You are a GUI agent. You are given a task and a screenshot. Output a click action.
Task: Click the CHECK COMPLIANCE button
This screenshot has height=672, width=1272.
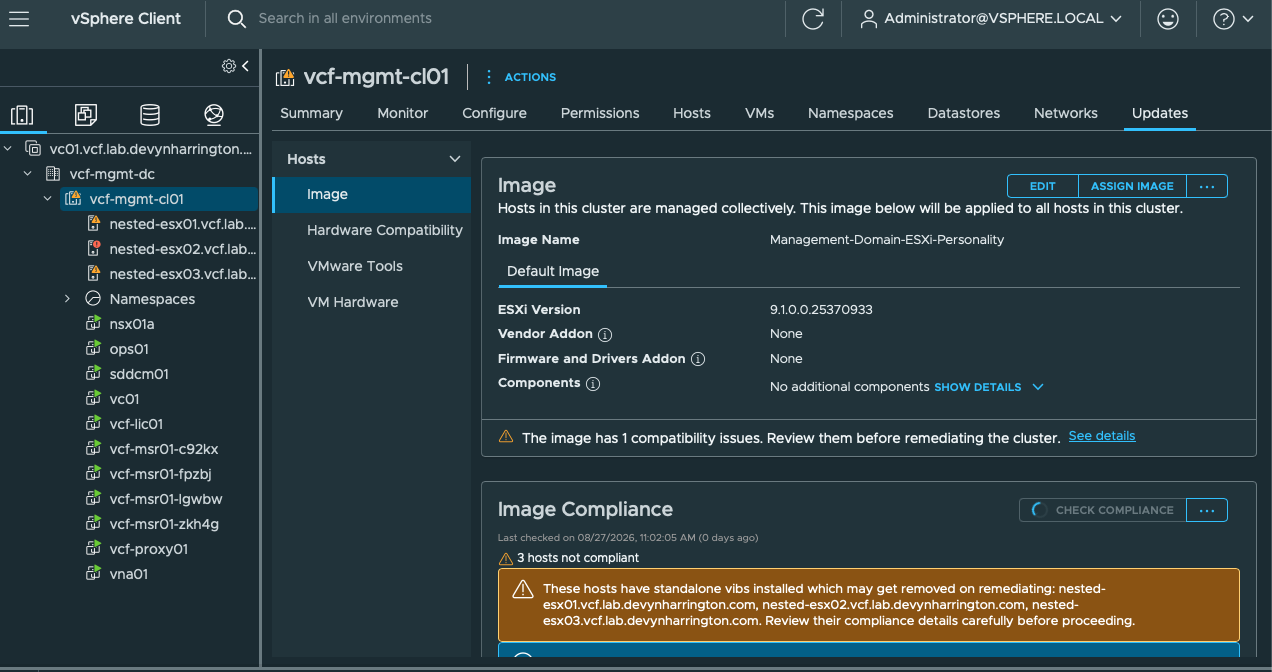click(x=1102, y=510)
